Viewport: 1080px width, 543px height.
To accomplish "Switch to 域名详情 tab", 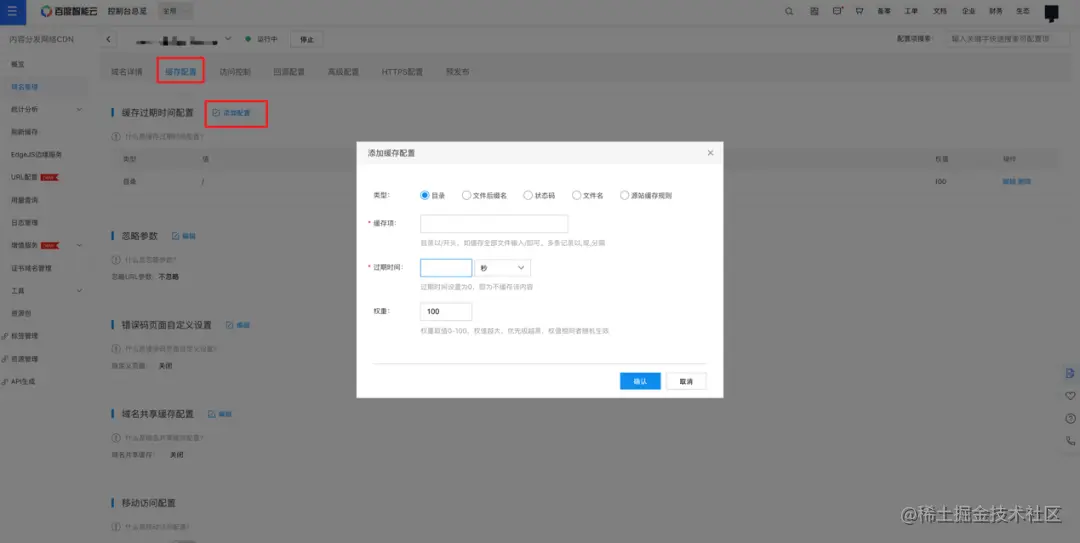I will 127,72.
